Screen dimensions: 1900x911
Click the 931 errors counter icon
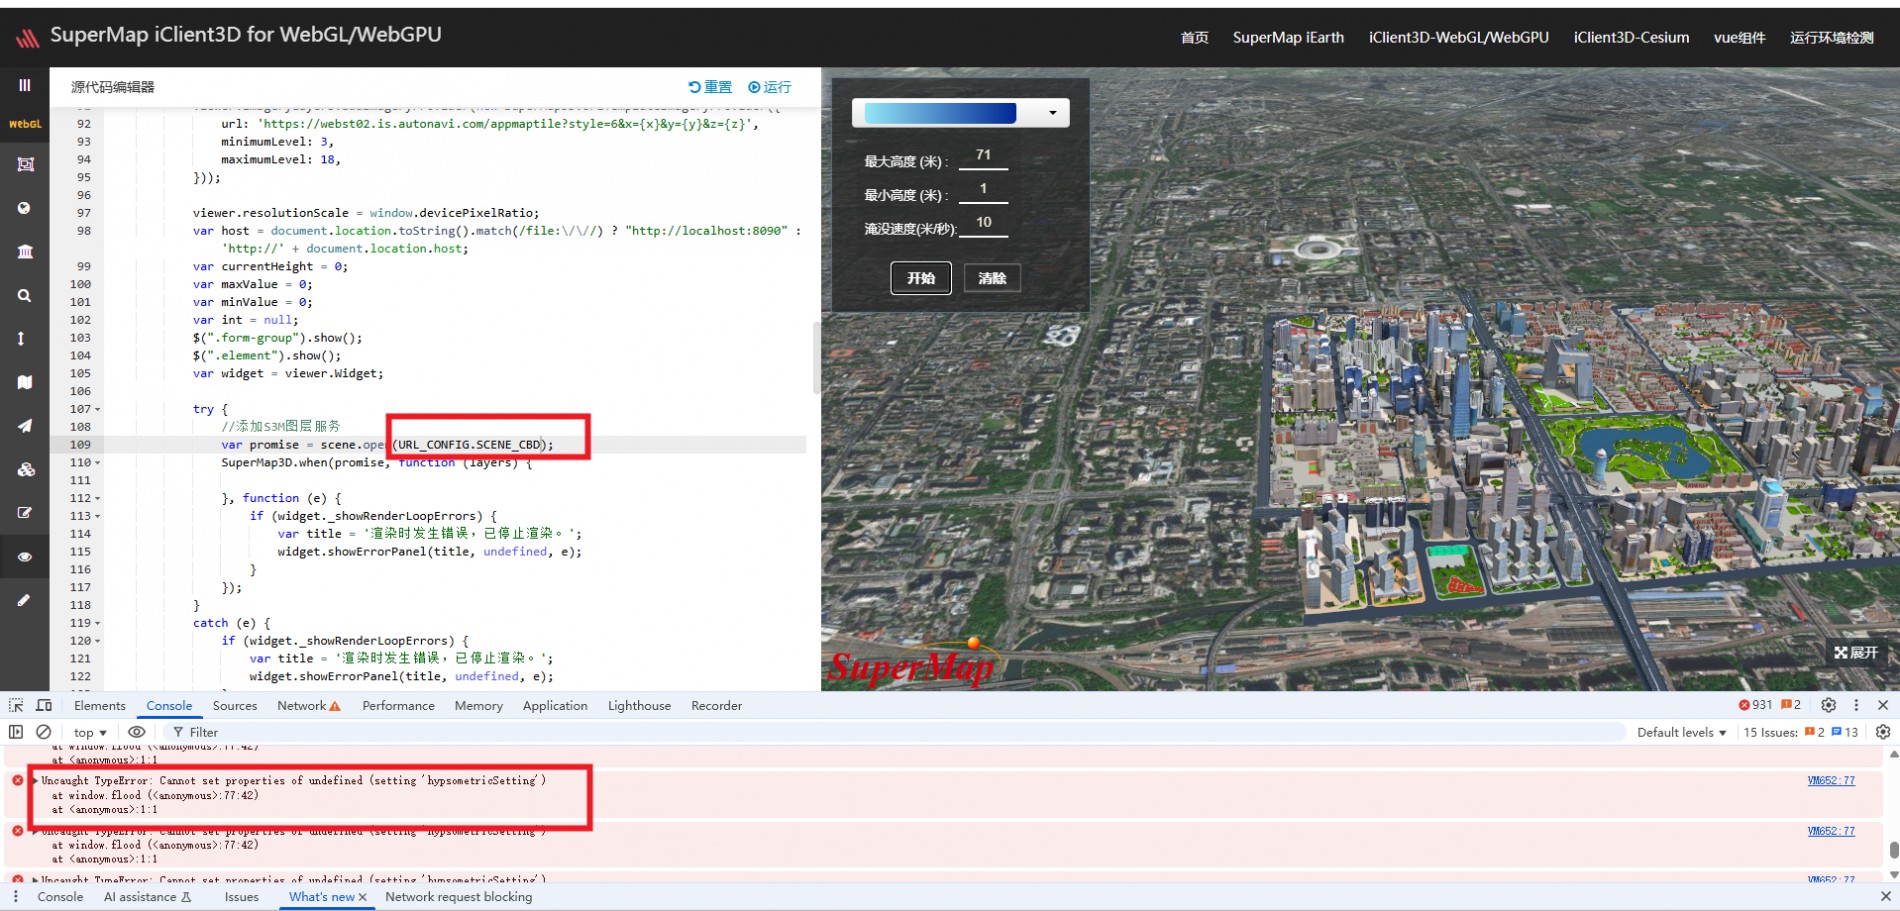(x=1755, y=705)
